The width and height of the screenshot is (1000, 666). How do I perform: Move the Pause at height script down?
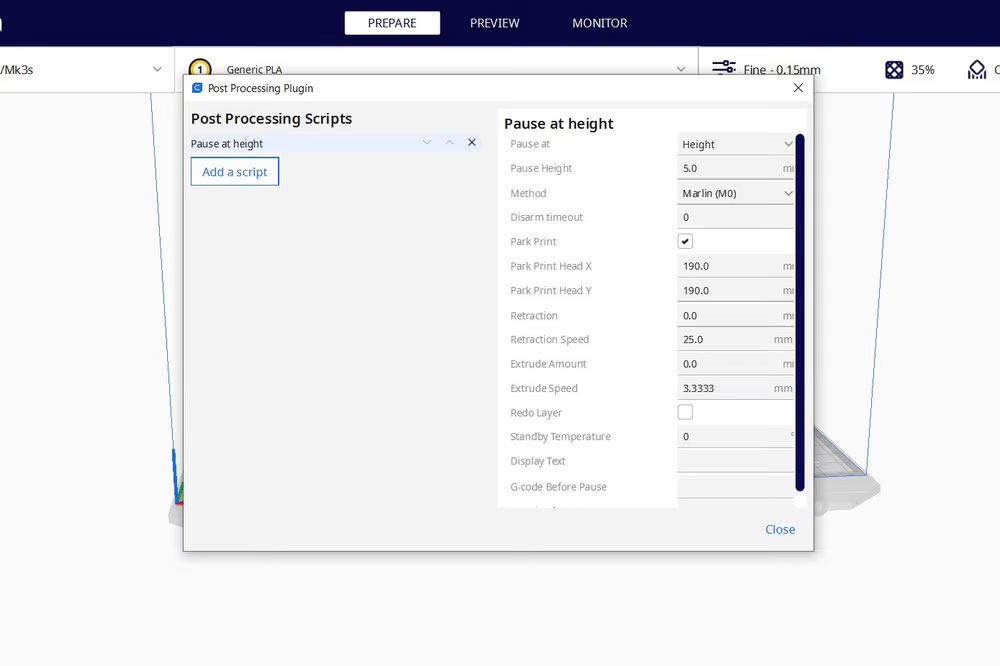coord(427,143)
